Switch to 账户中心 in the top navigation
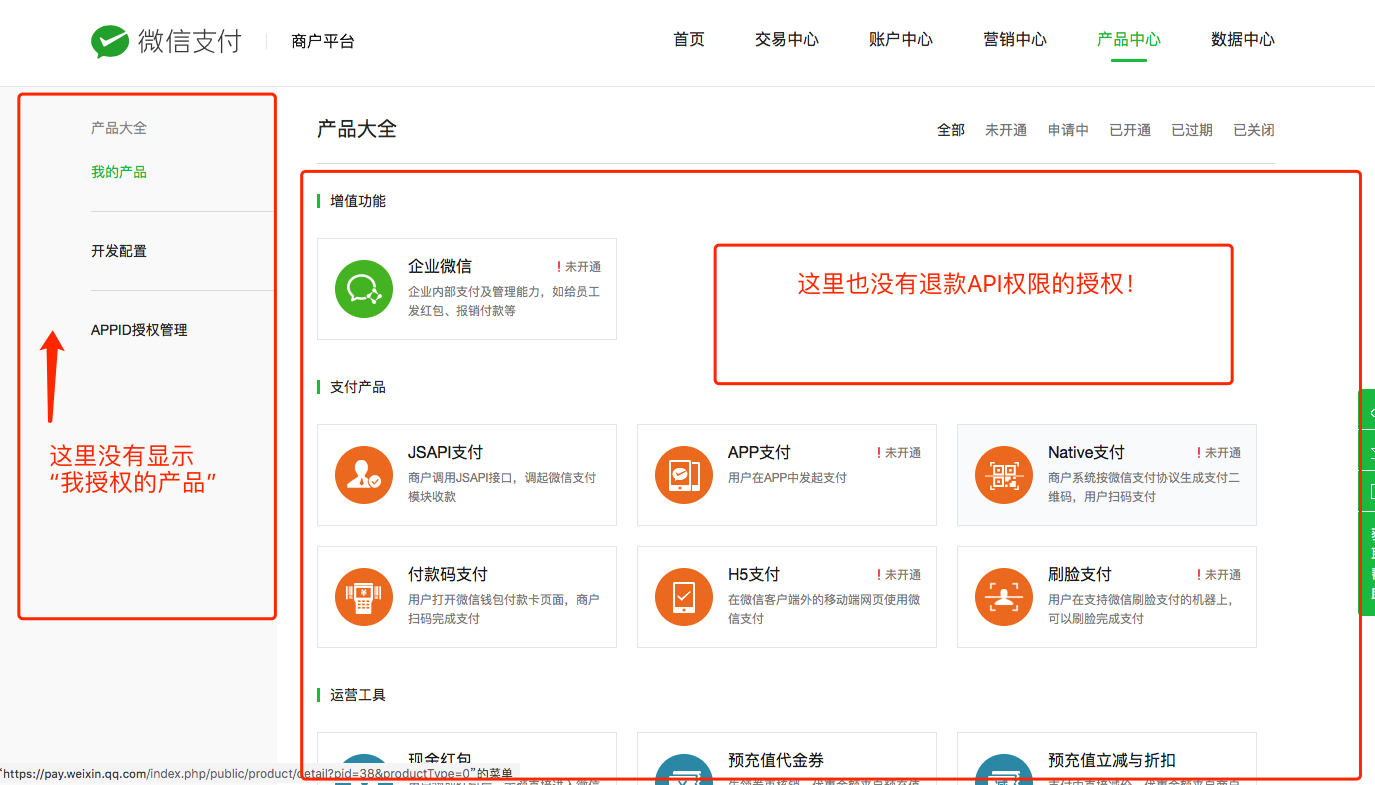The image size is (1375, 785). pos(901,40)
